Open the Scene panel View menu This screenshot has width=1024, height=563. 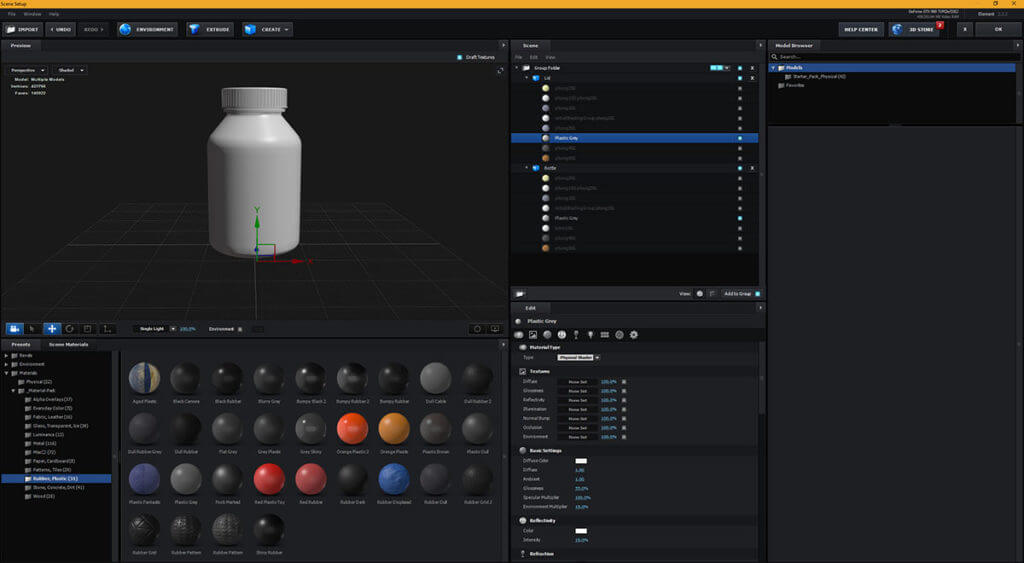point(550,57)
